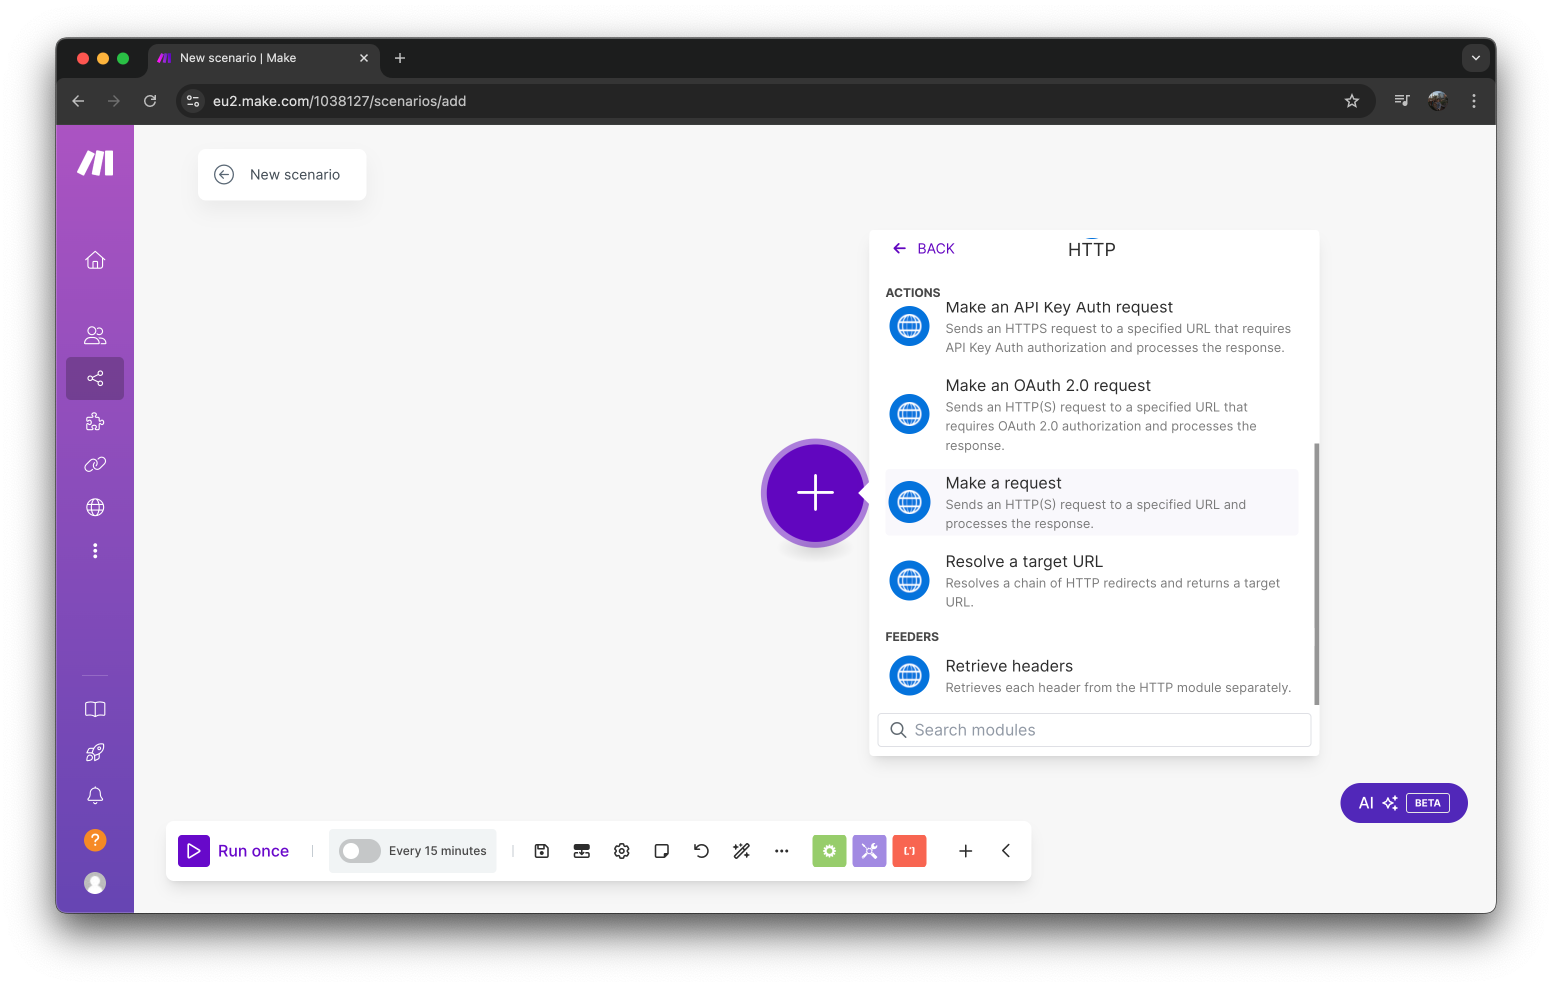Open the AI BETA assistant button
This screenshot has width=1552, height=987.
click(x=1404, y=803)
